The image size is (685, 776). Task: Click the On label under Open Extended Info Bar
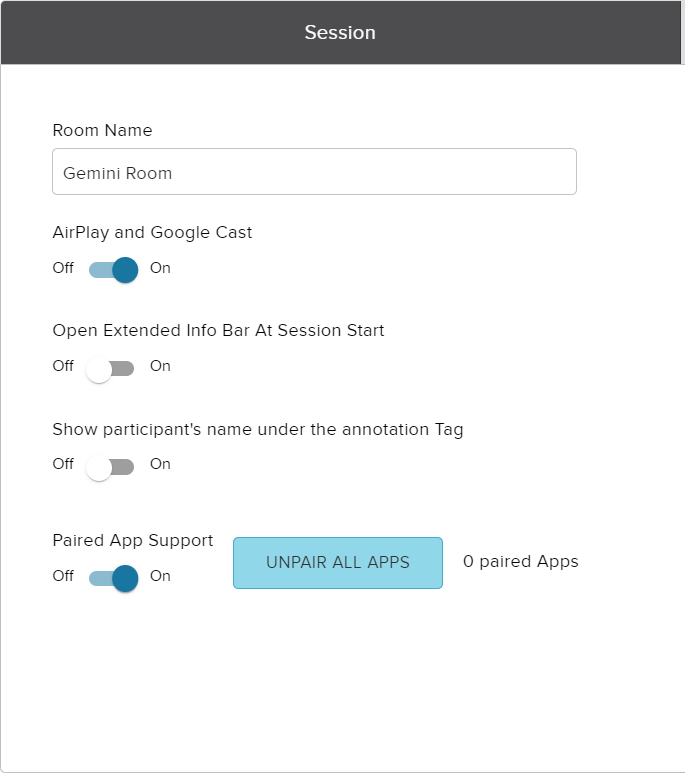160,366
